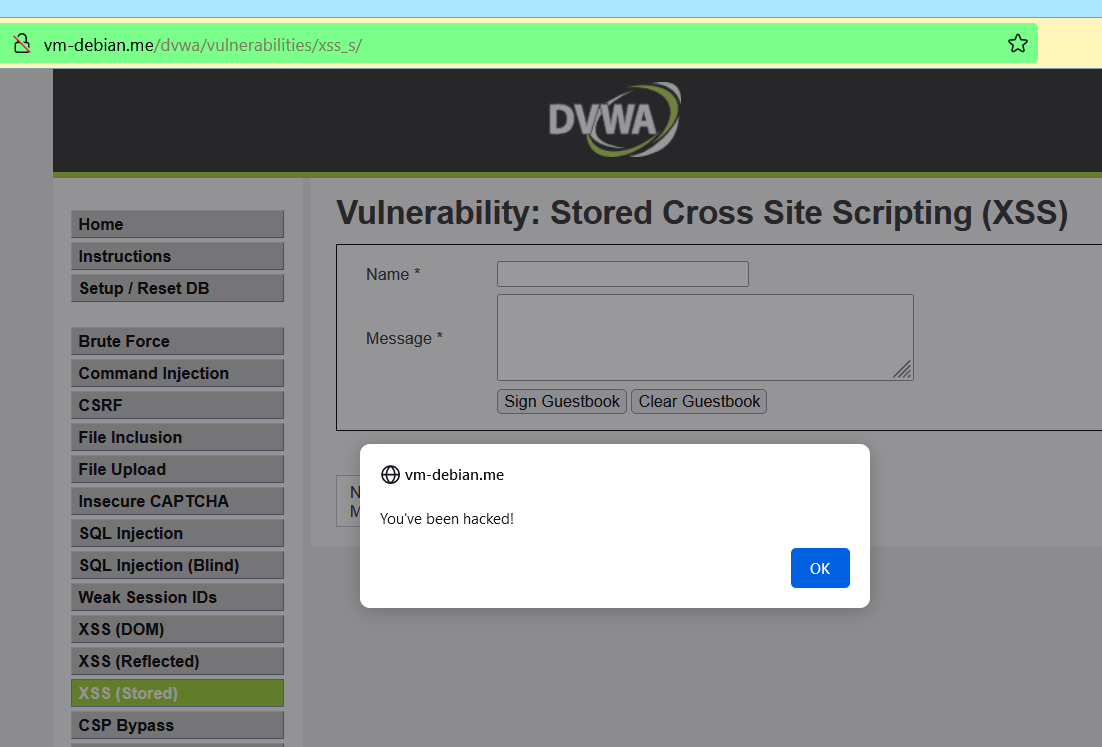Navigate to XSS (DOM) page
This screenshot has height=747, width=1102.
tap(177, 629)
